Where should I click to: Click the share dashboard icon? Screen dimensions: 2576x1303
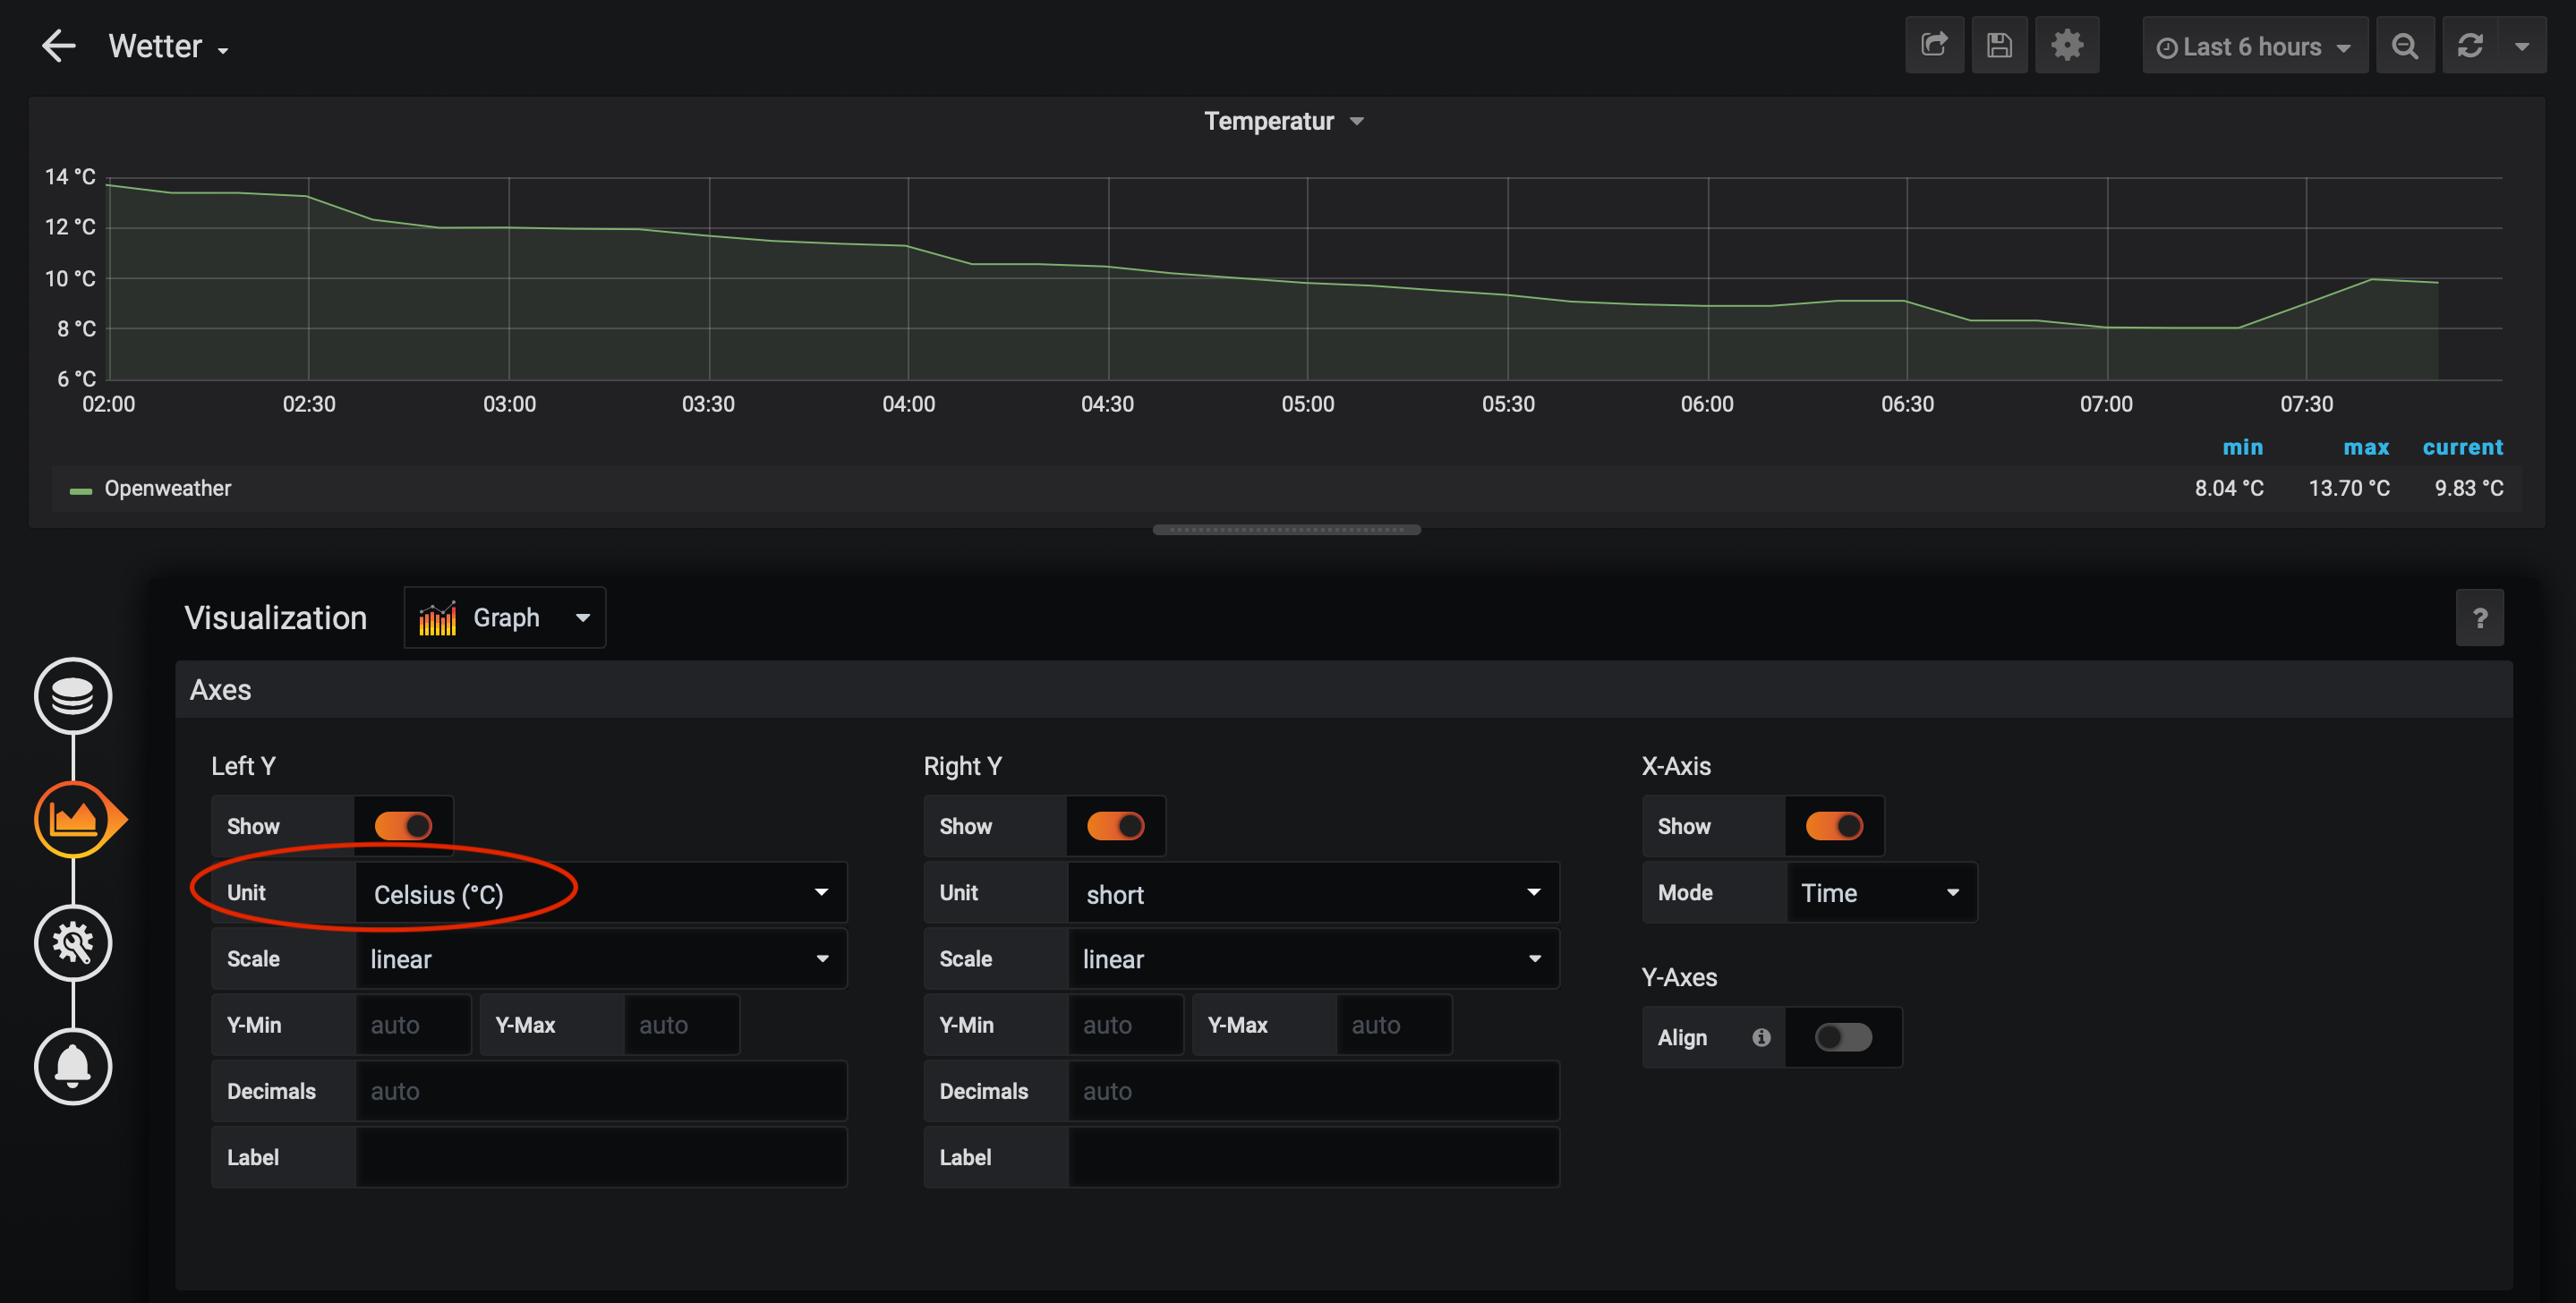(x=1934, y=46)
